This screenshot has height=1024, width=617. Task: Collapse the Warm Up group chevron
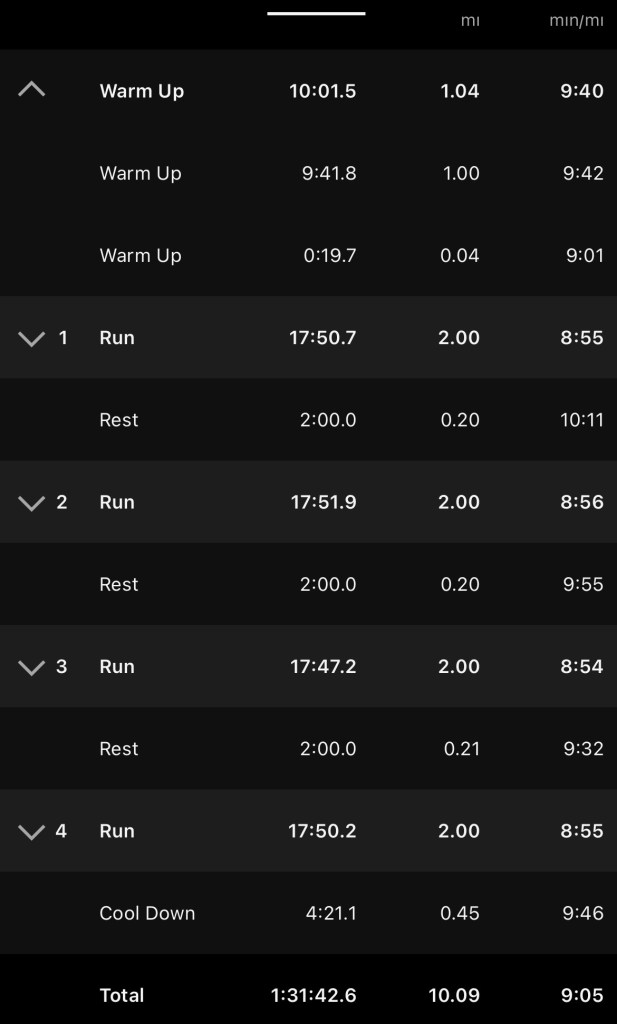coord(32,90)
